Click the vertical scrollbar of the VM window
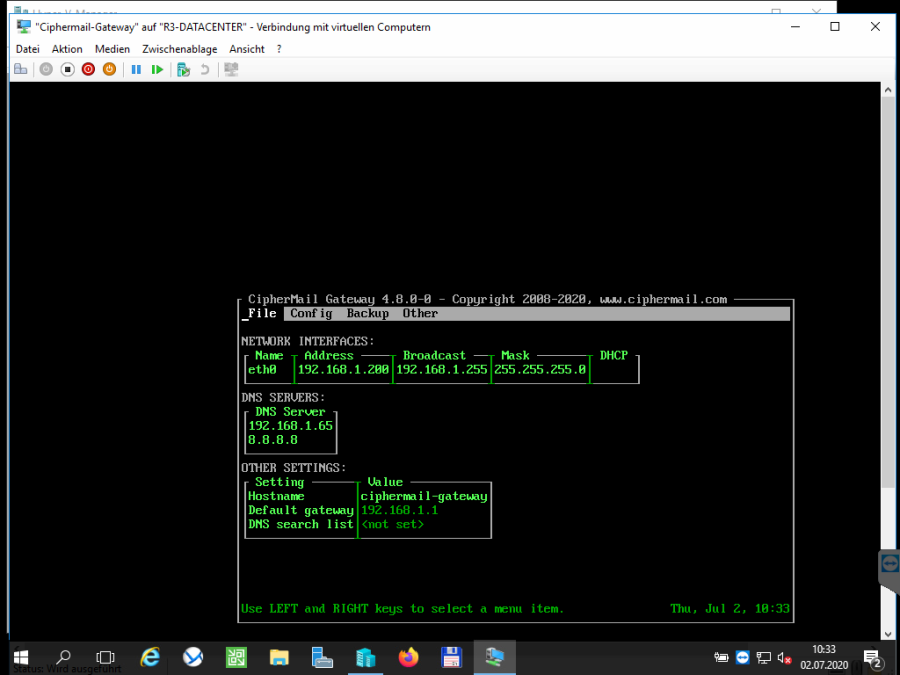This screenshot has width=900, height=675. tap(888, 300)
